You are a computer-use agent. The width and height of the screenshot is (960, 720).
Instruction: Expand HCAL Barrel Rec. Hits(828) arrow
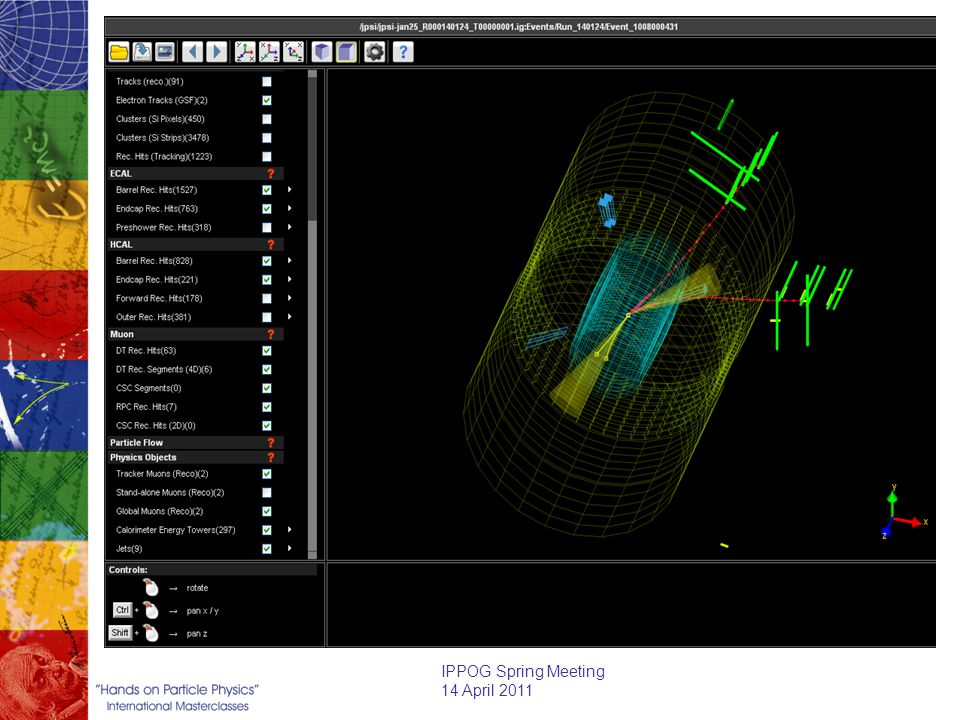tap(290, 261)
